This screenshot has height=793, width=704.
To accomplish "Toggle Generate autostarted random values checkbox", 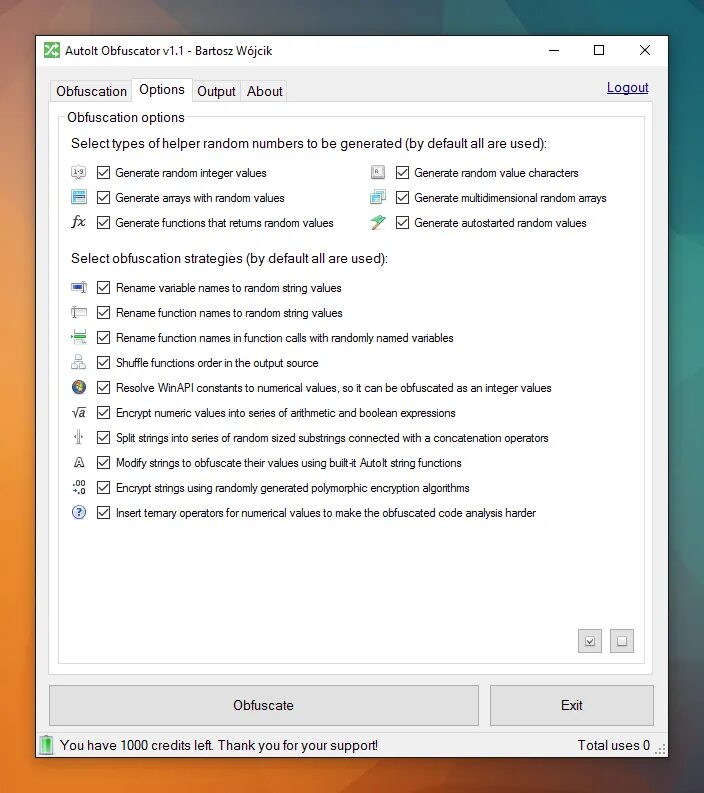I will coord(402,223).
